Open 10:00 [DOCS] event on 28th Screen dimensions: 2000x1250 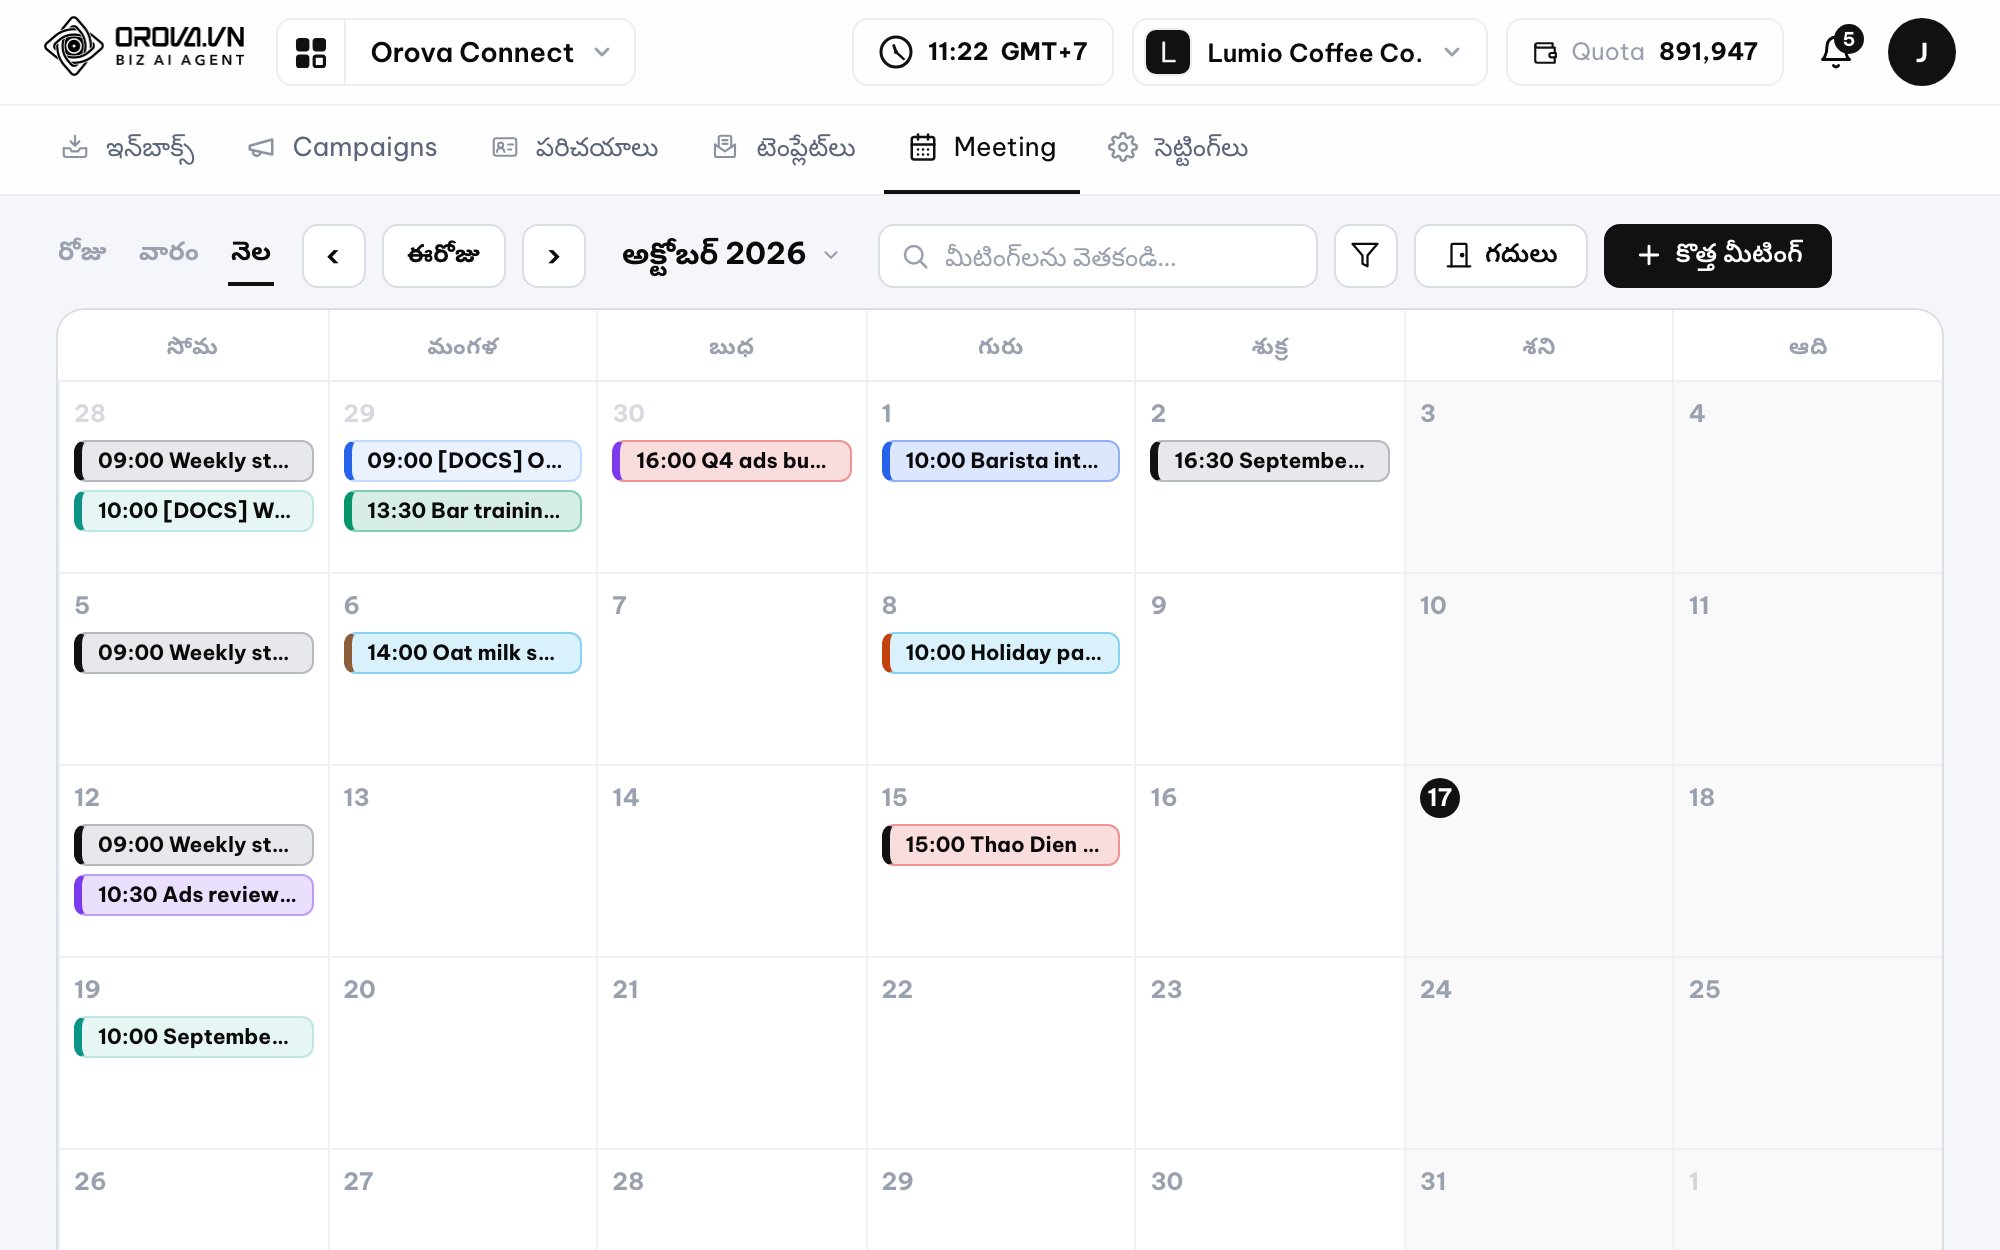[194, 511]
